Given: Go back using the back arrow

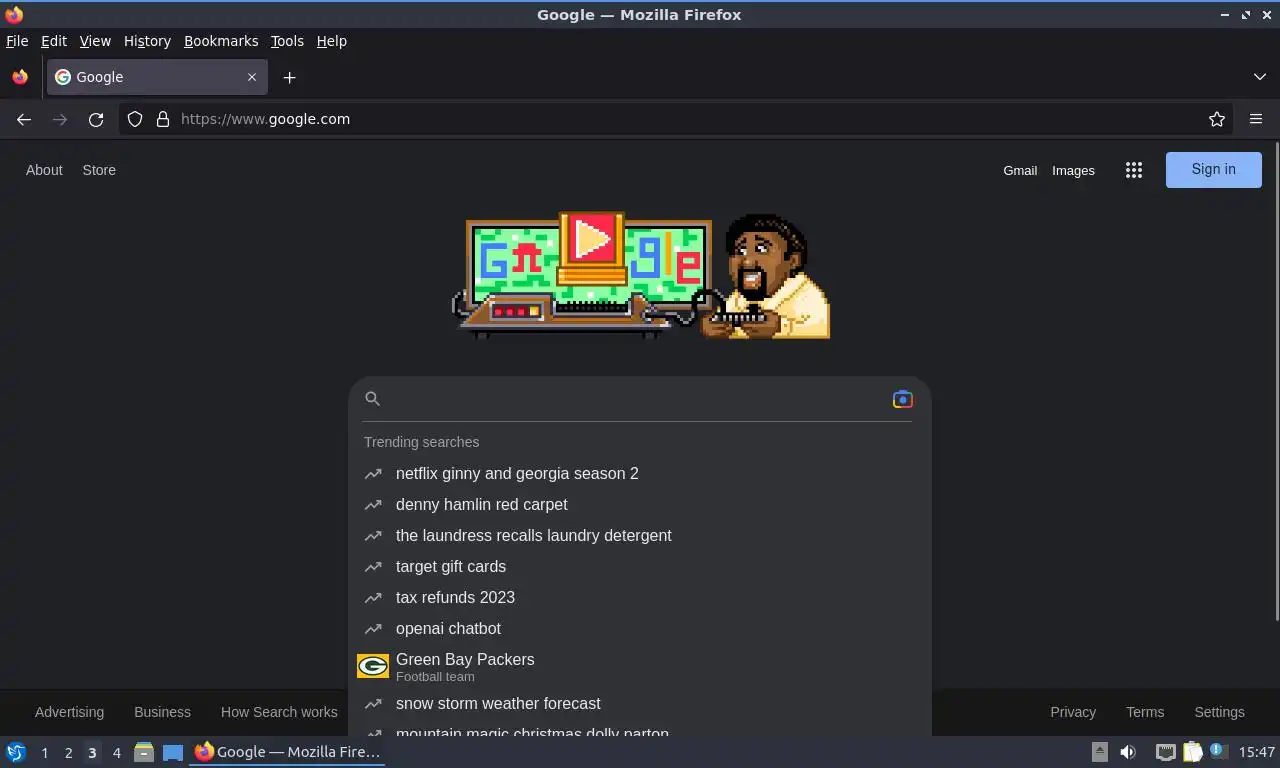Looking at the screenshot, I should click(24, 119).
